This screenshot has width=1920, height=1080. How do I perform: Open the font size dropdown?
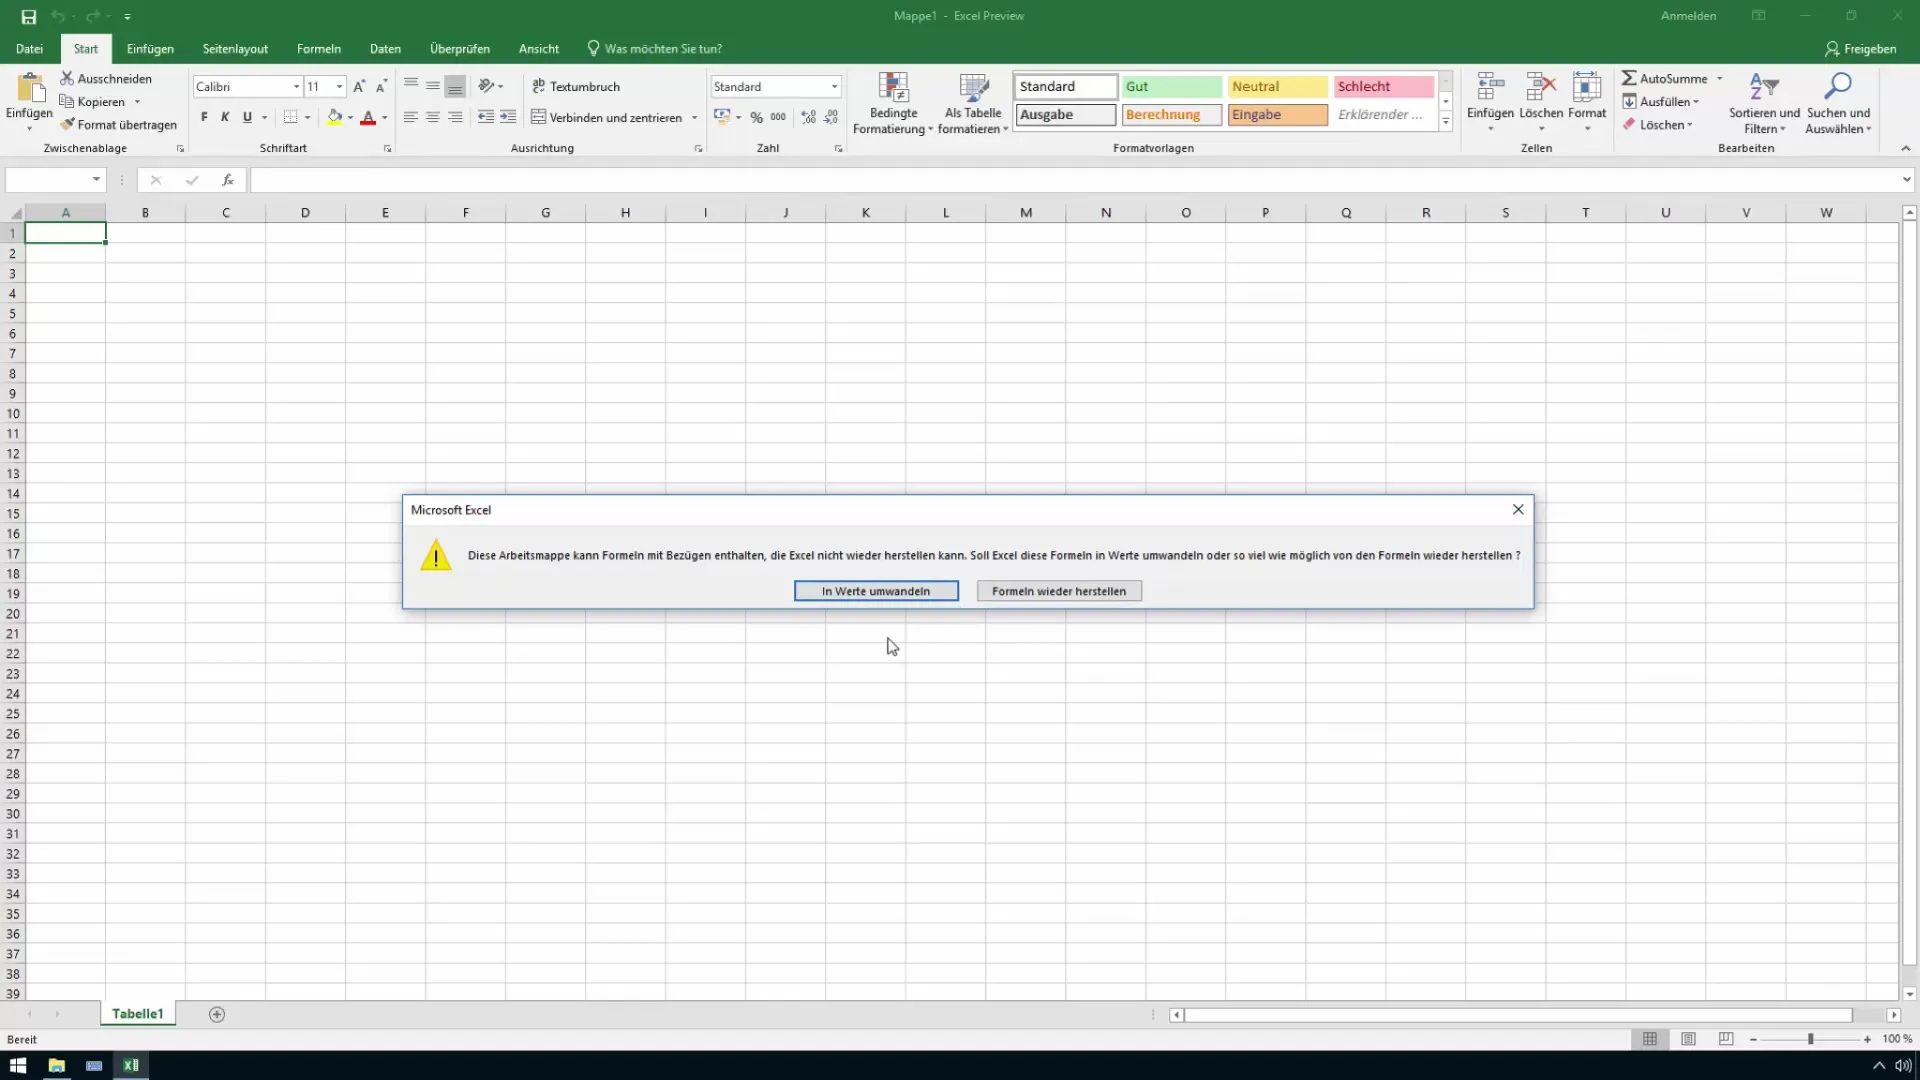coord(339,87)
